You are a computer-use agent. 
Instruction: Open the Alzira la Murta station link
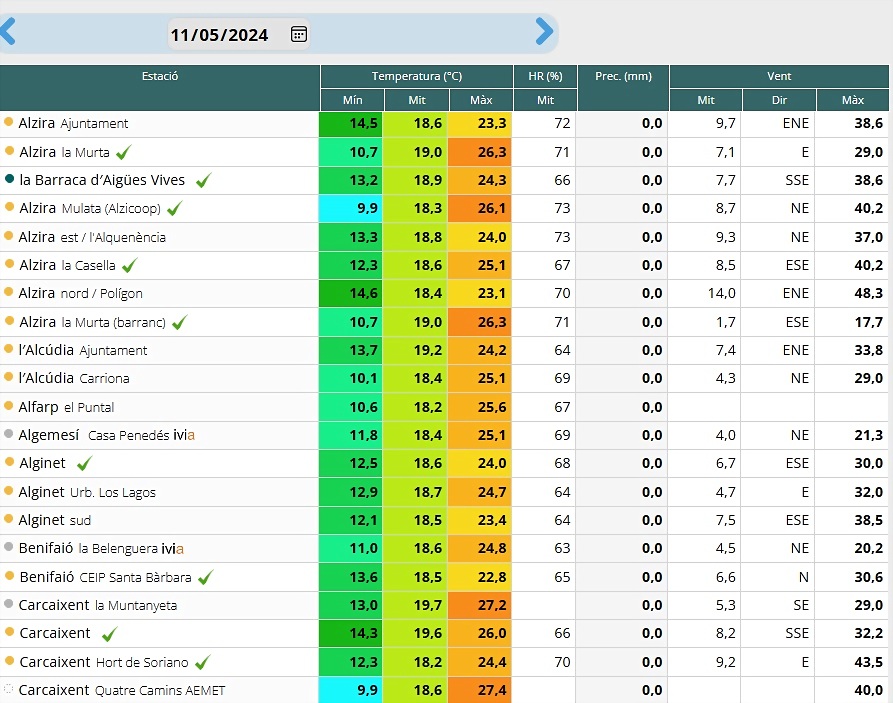pos(64,152)
